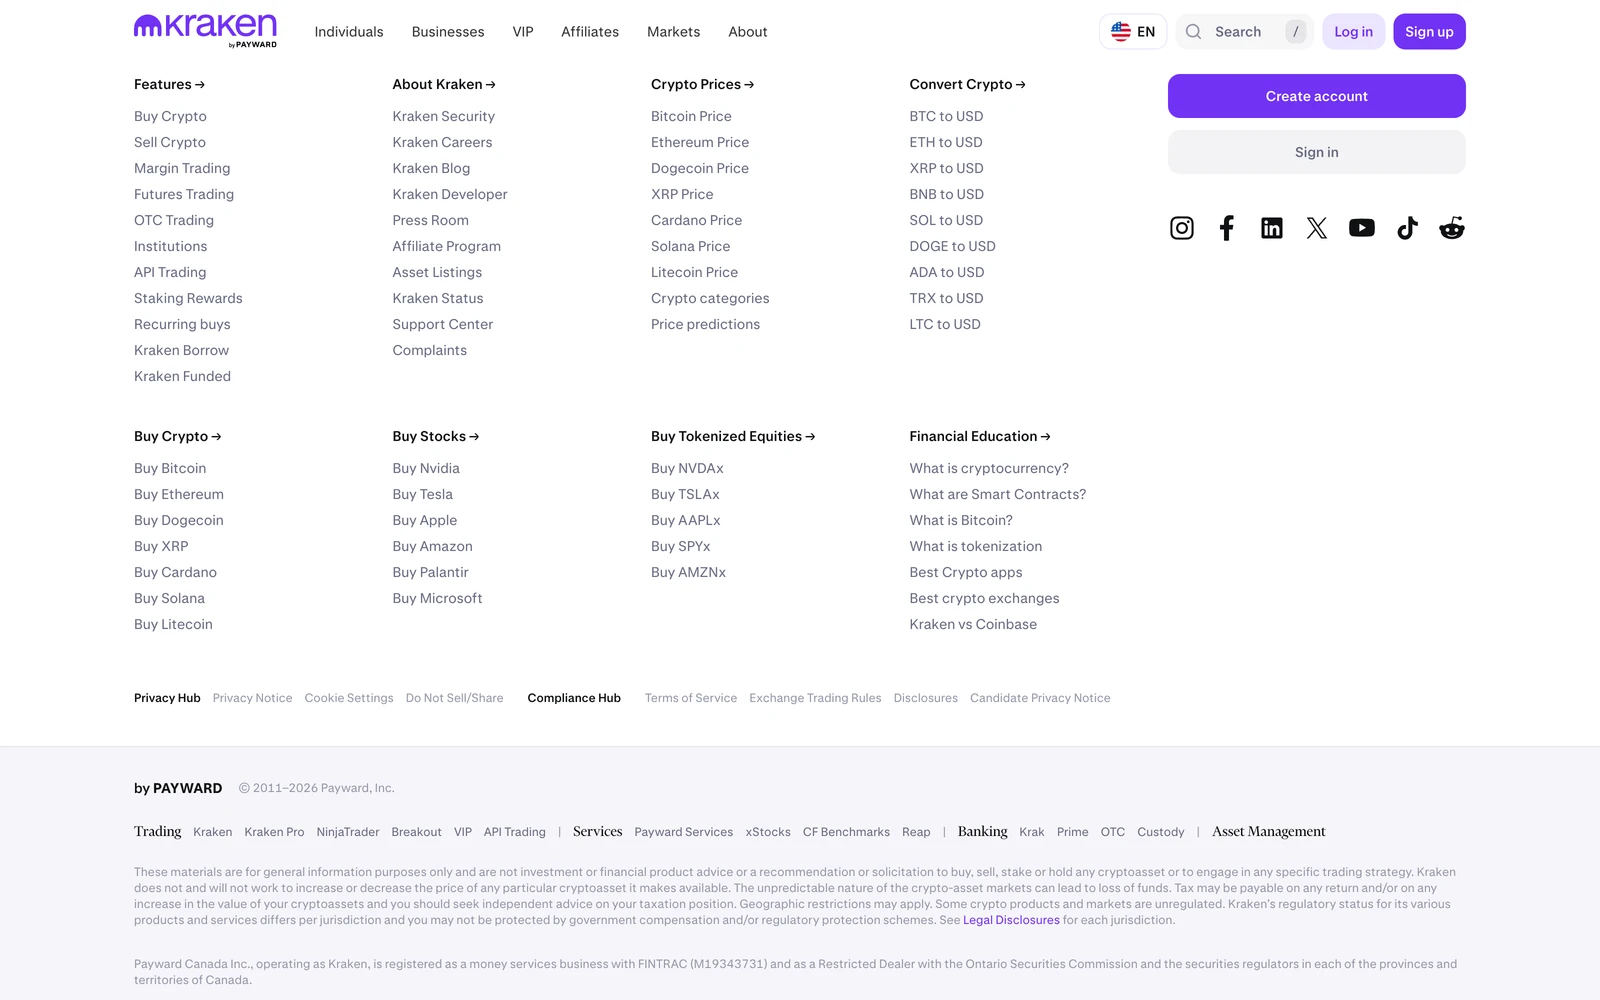Click the Kraken by Payward logo
Screen dimensions: 1600x1000
[x=205, y=31]
